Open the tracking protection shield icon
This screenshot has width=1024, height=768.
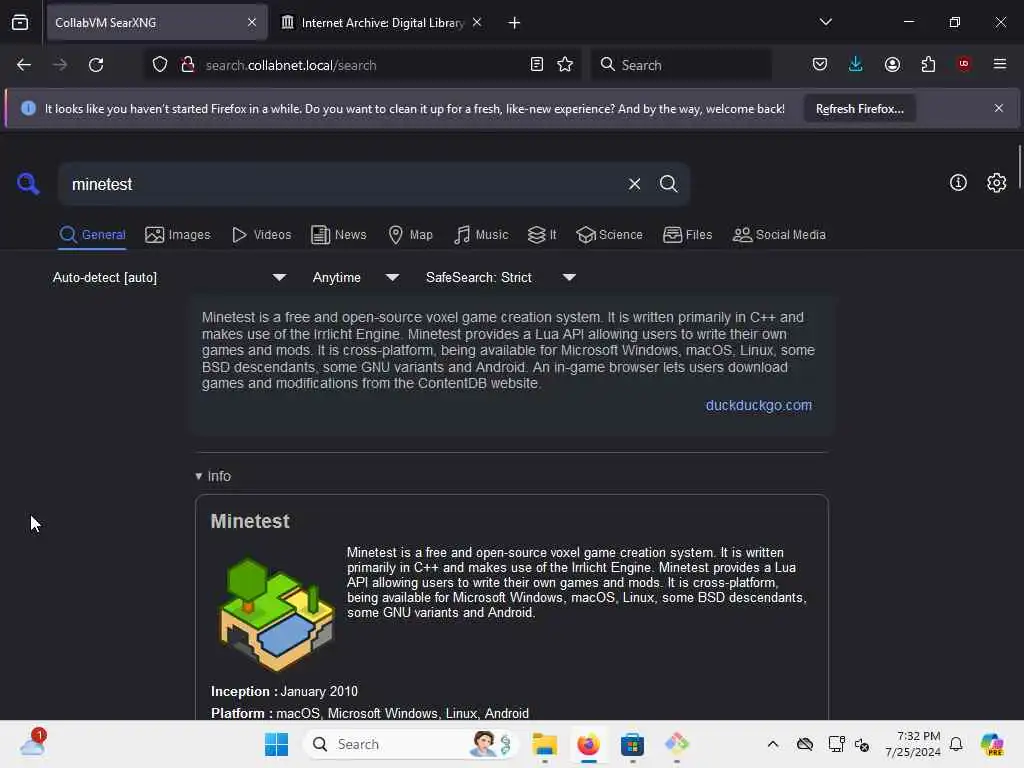160,65
